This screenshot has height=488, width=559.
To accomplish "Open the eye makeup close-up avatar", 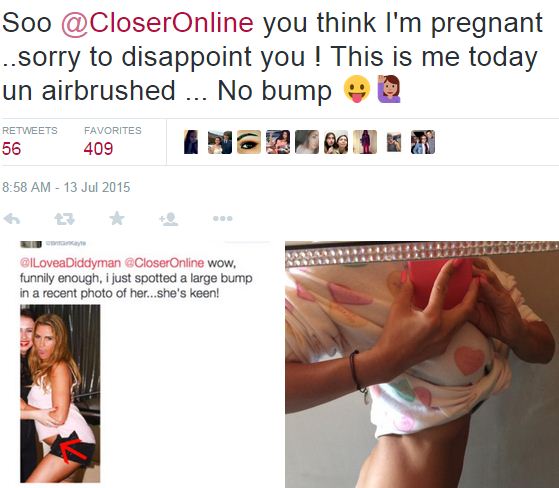I will click(249, 142).
